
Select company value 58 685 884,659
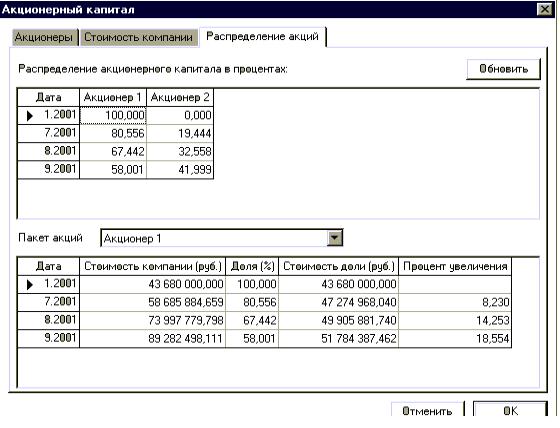(x=152, y=303)
